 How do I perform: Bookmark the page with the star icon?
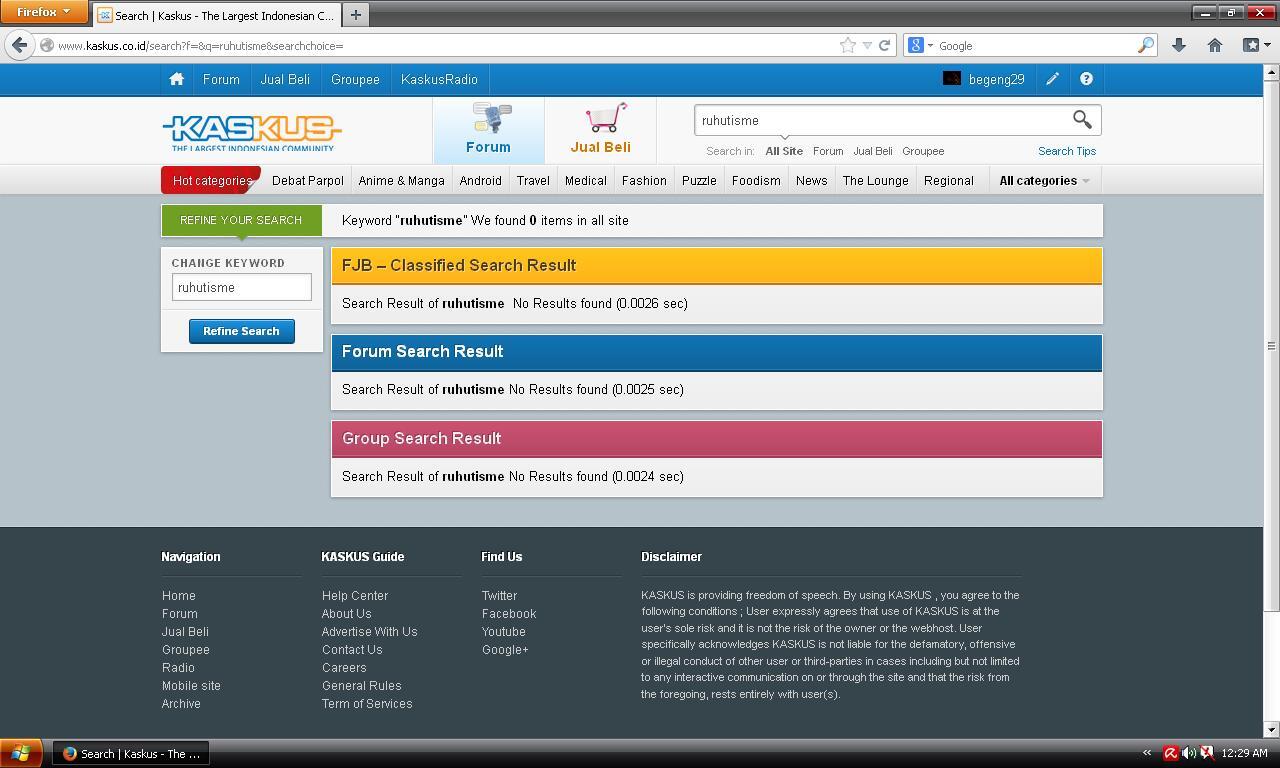pos(847,45)
